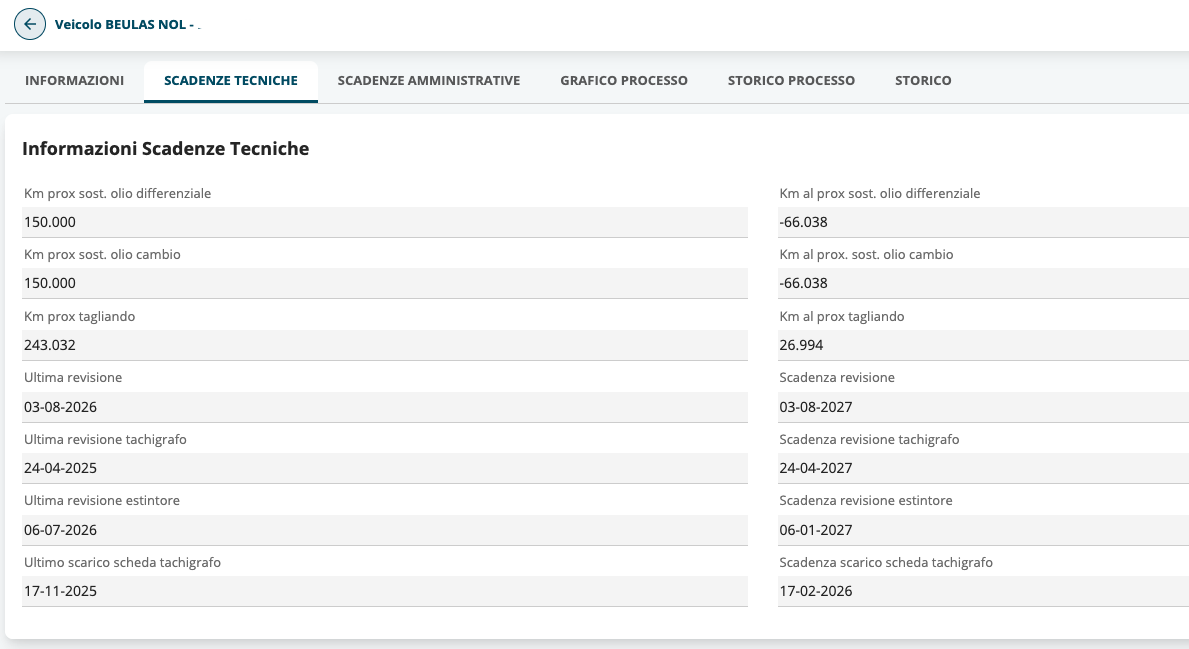Click the 'Ultima revisione' label
This screenshot has height=649, width=1189.
point(73,377)
